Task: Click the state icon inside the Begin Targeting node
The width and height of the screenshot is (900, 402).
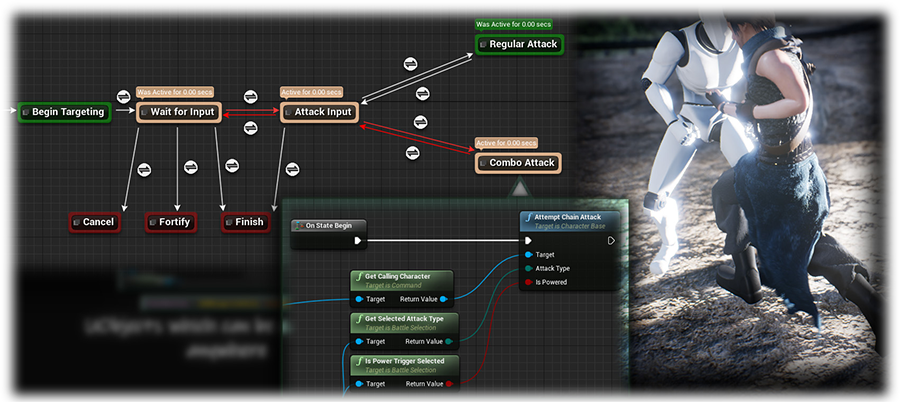Action: point(25,112)
